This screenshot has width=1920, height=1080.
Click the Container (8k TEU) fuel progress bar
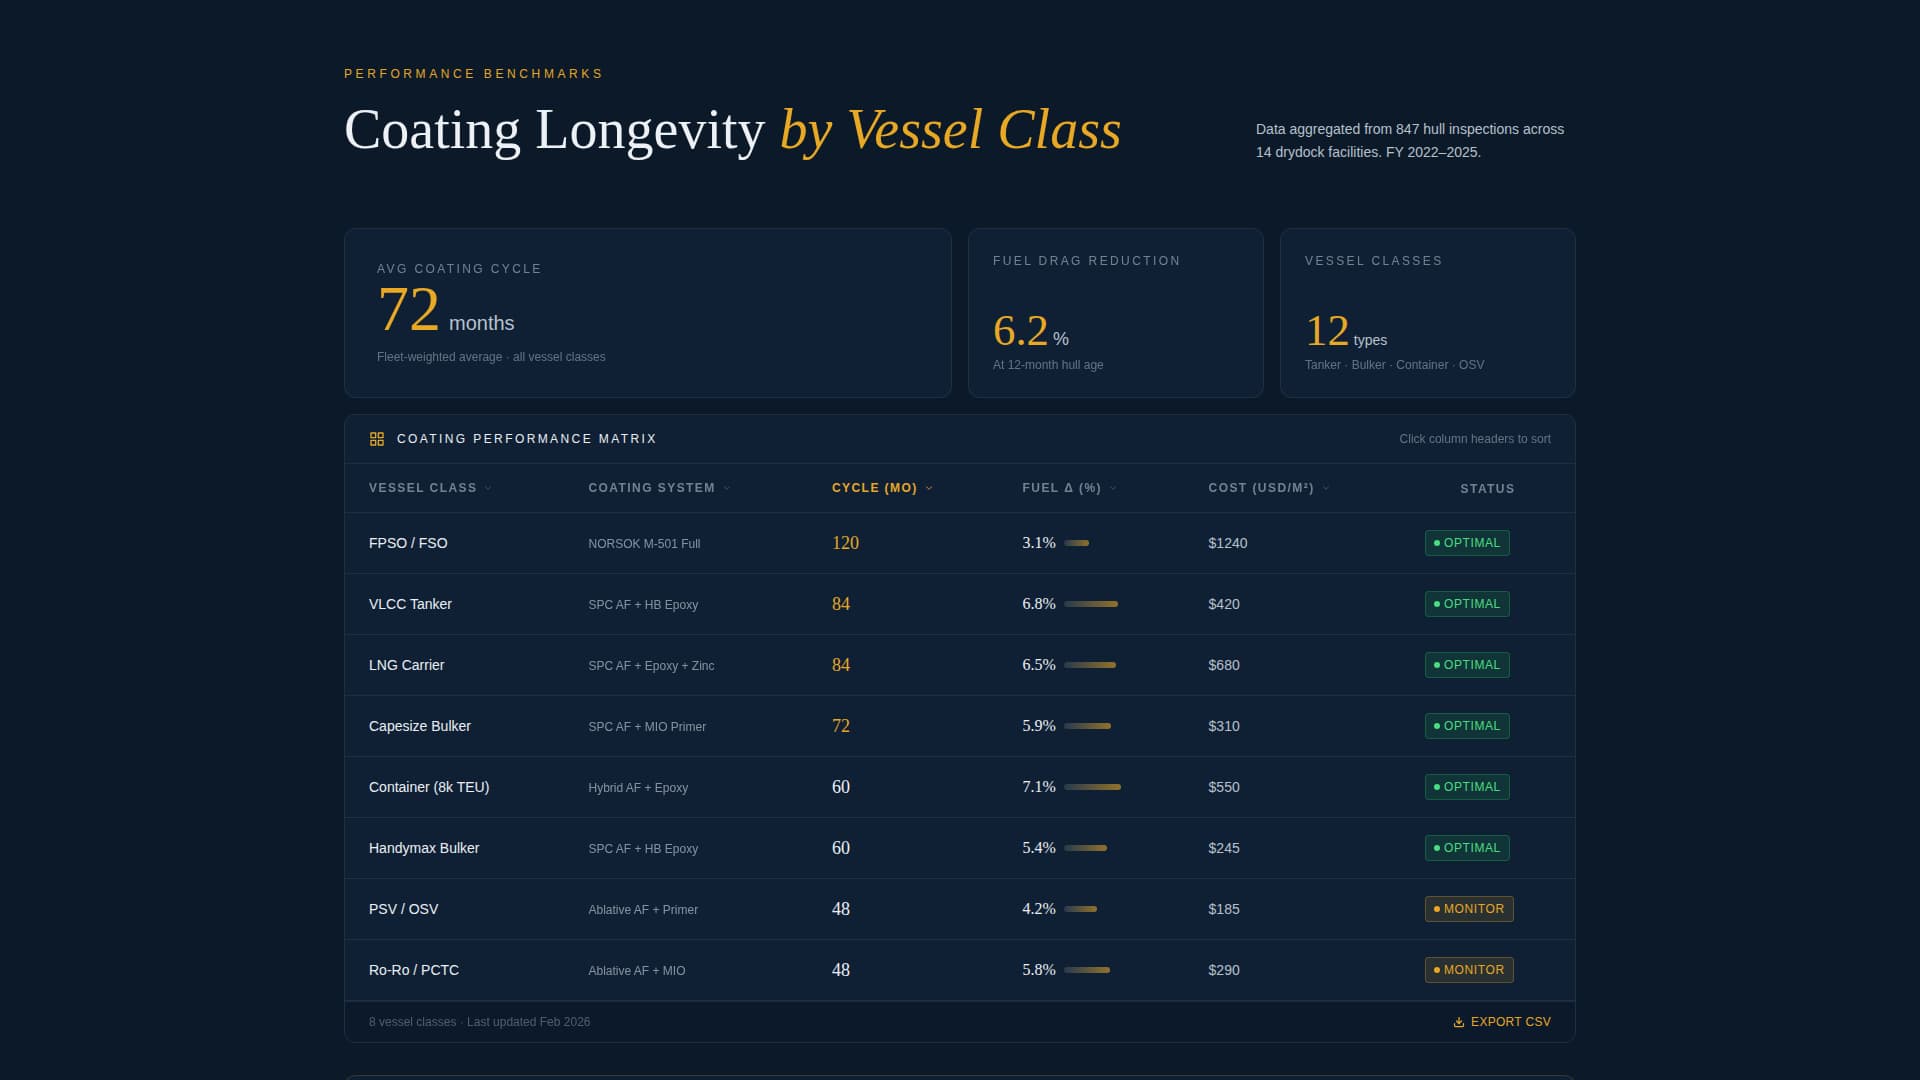(1092, 787)
